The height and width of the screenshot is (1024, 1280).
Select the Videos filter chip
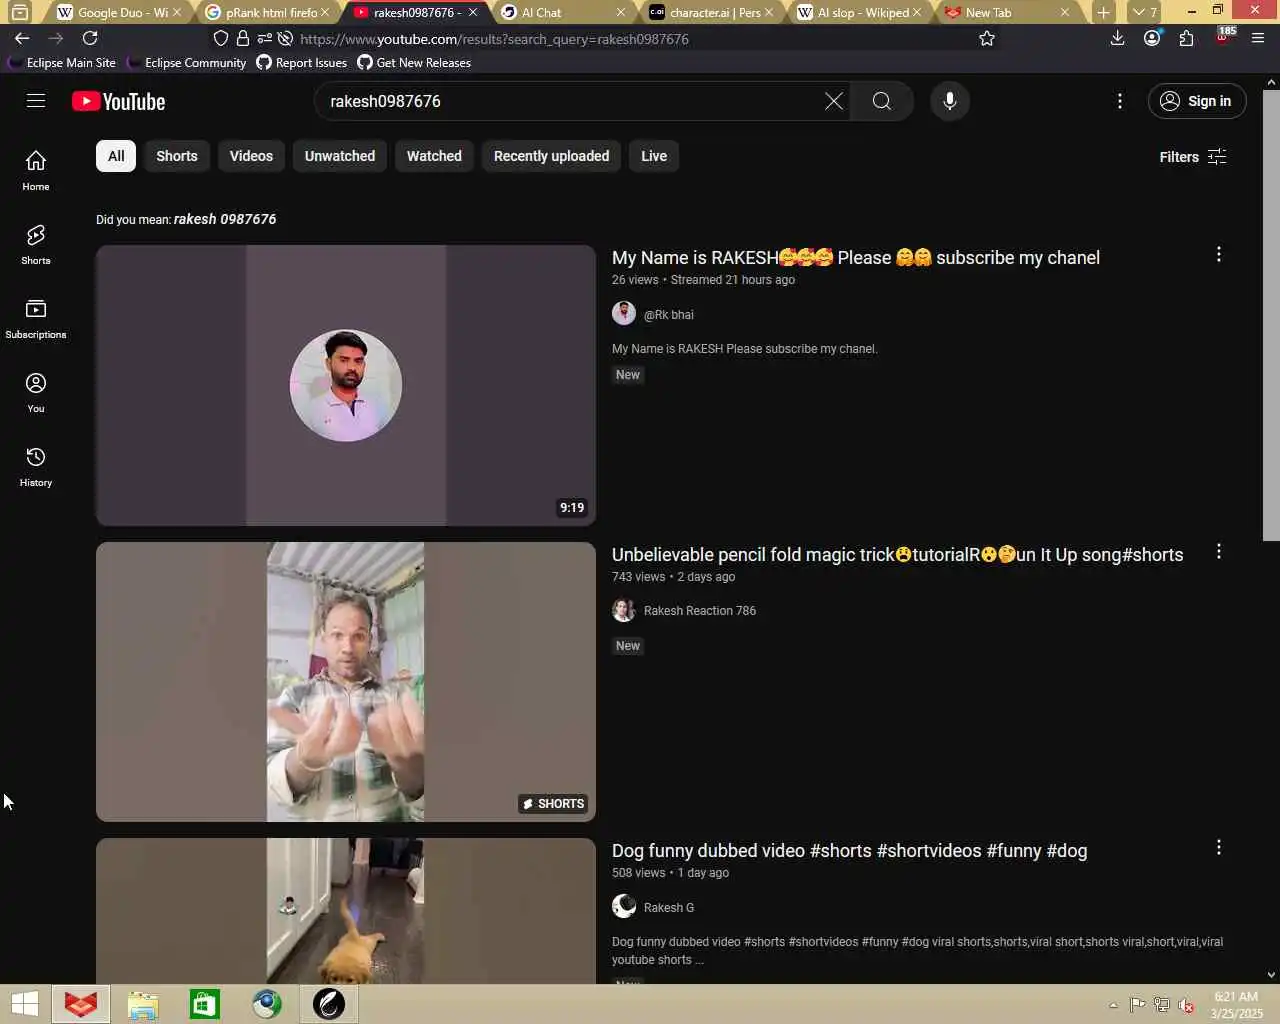point(251,156)
